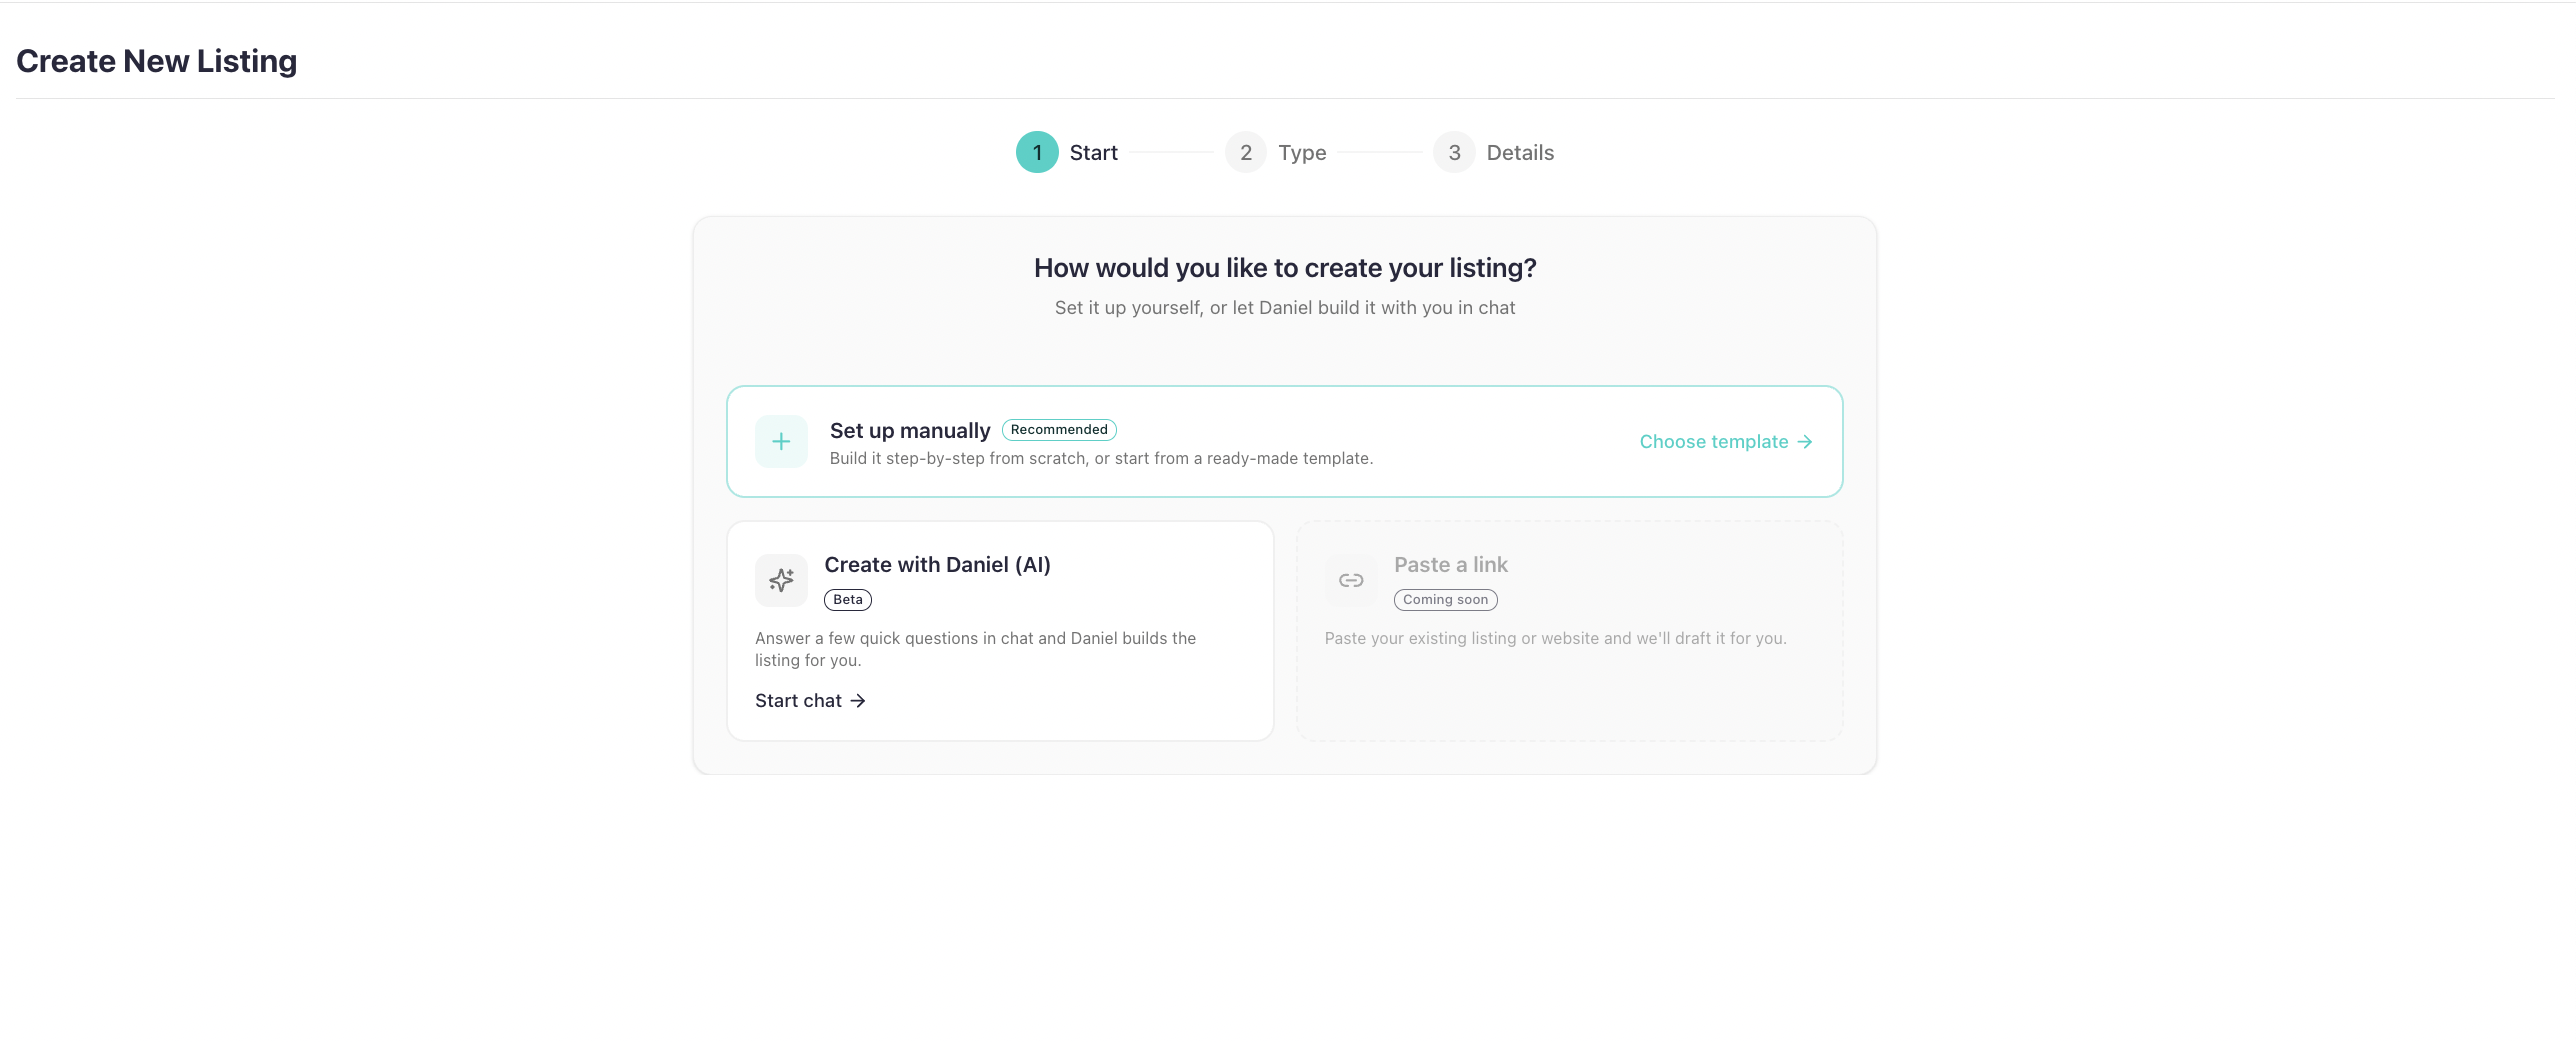Select the Create with Daniel (AI) heading
Image resolution: width=2576 pixels, height=1042 pixels.
(937, 565)
